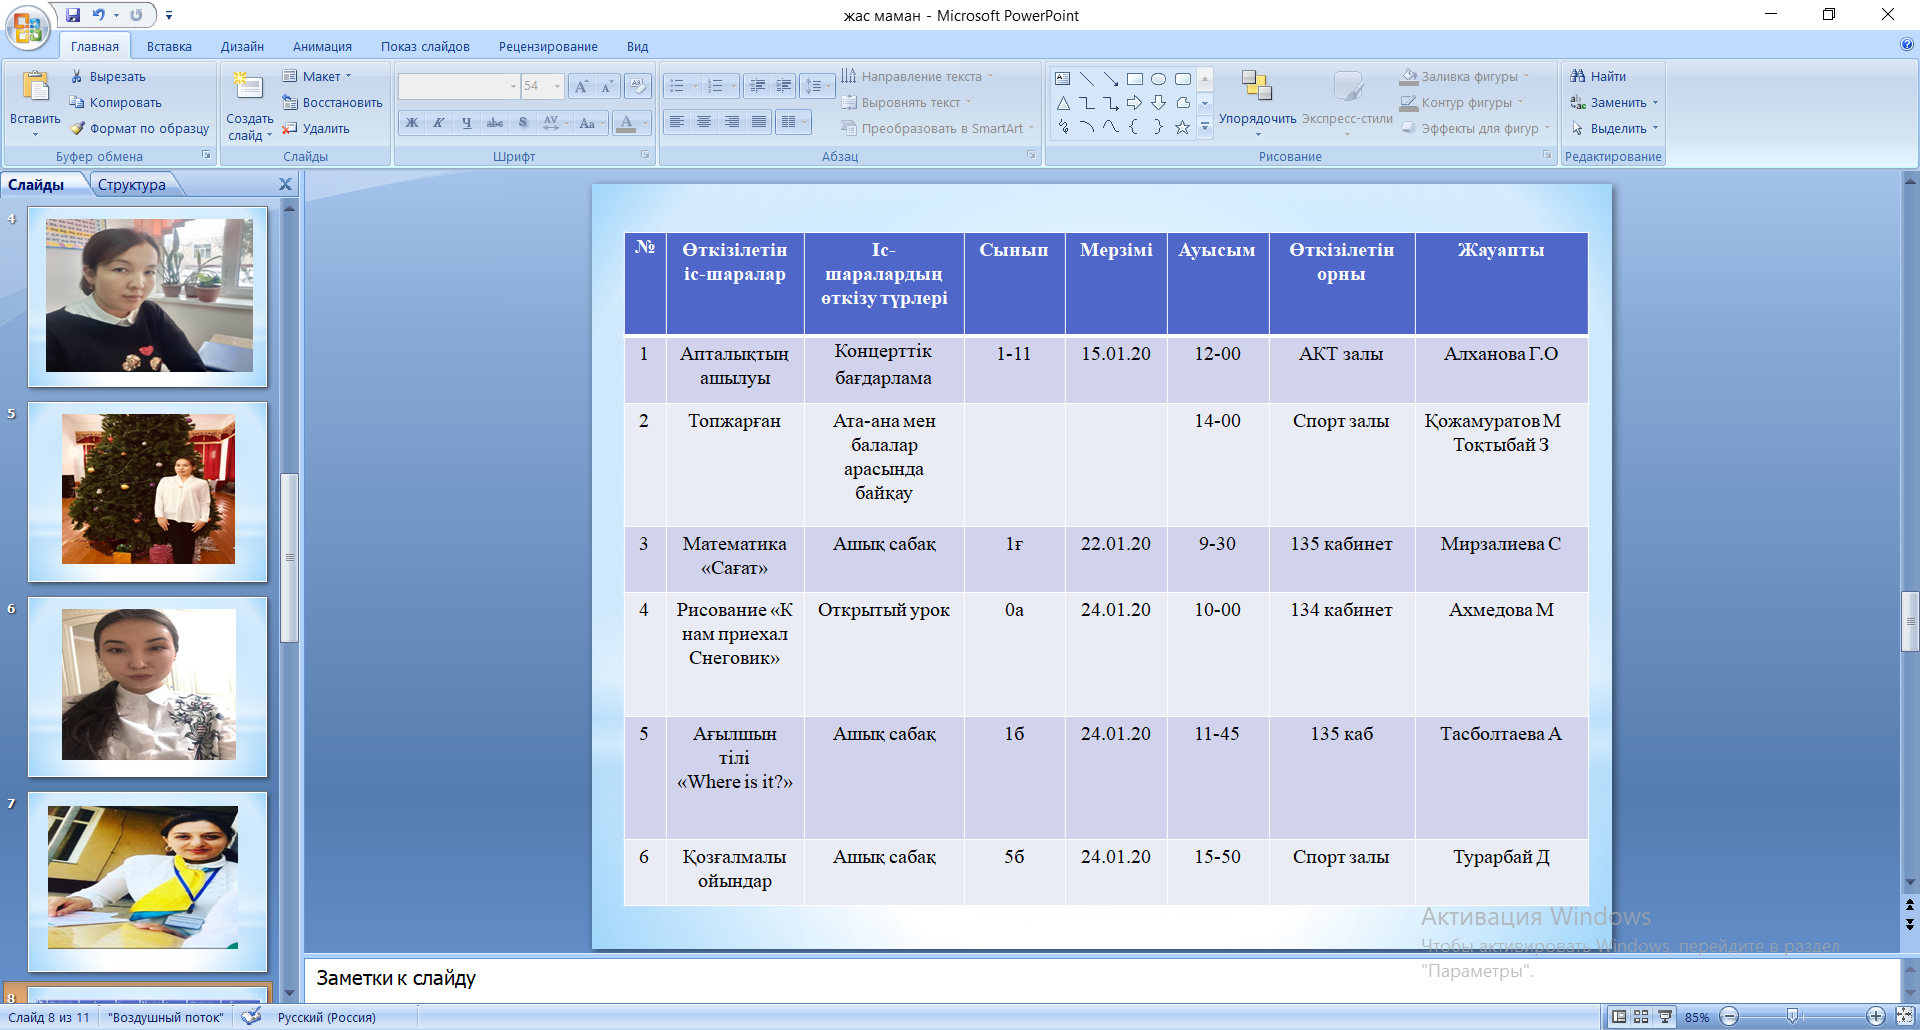Viewport: 1920px width, 1030px height.
Task: Select the Rectangle shape in shapes gallery
Action: (x=1135, y=78)
